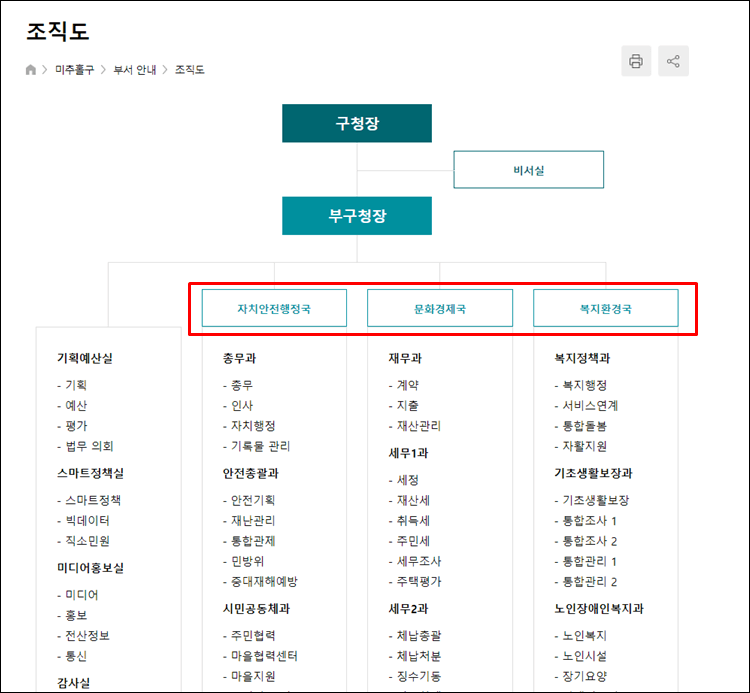Click 중대재해예방 team entry
This screenshot has width=750, height=693.
click(264, 582)
